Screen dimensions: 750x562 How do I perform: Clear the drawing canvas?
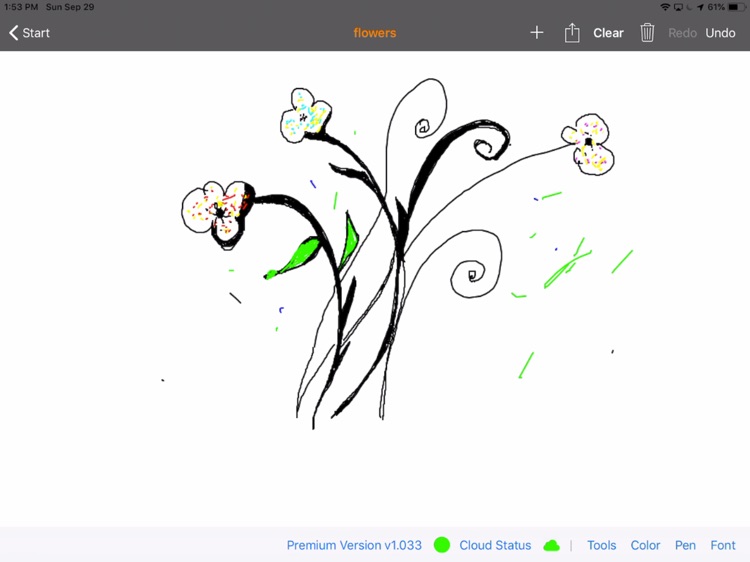point(608,33)
